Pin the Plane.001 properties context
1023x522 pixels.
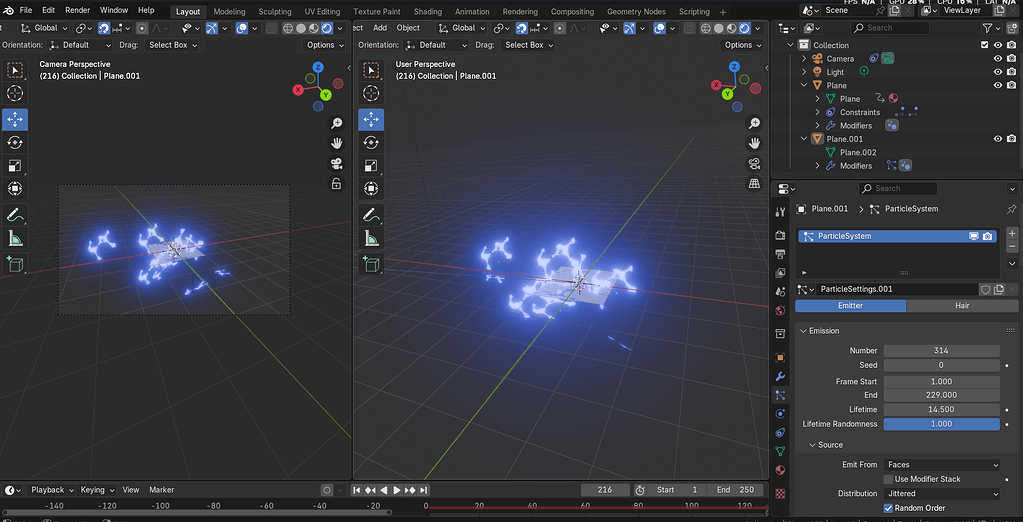tap(1011, 209)
